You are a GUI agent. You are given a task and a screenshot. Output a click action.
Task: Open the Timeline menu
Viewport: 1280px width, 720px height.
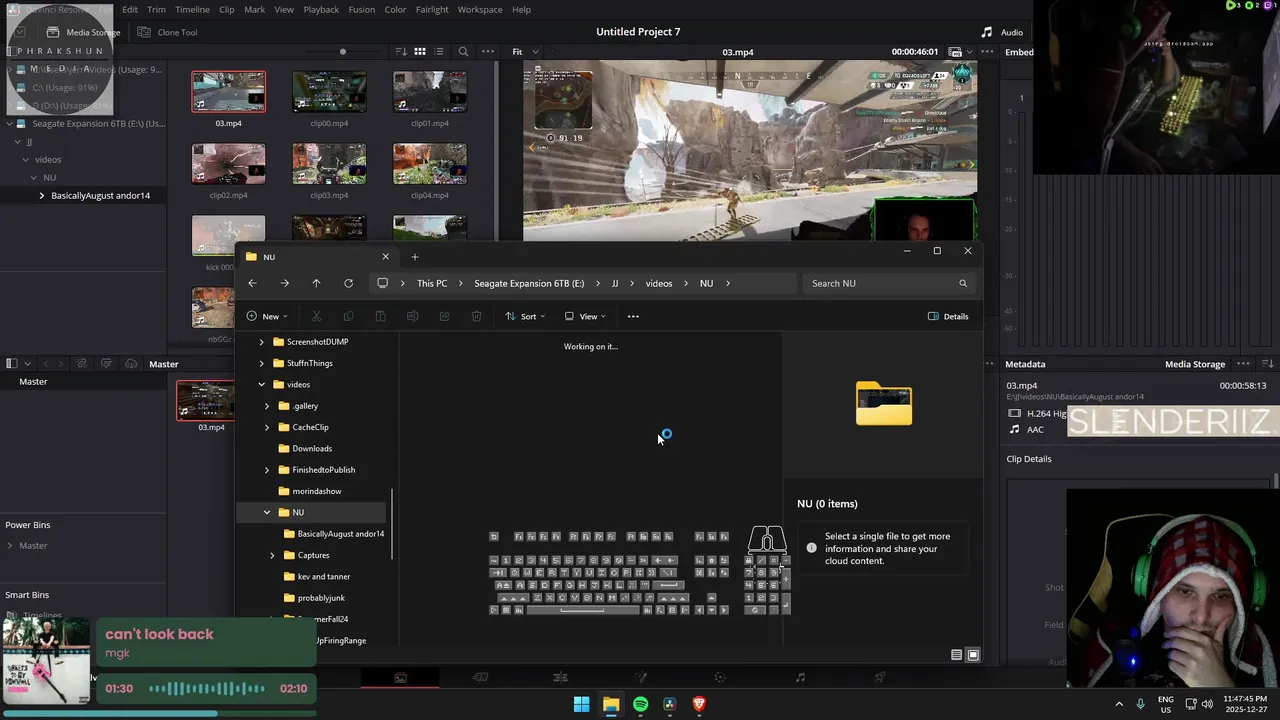coord(192,9)
